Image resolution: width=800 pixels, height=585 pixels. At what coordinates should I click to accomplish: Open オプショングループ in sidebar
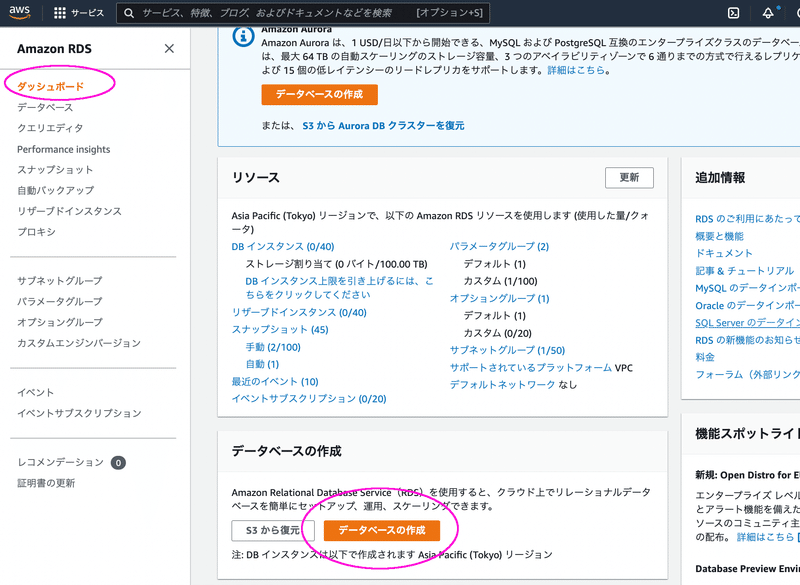(x=60, y=322)
